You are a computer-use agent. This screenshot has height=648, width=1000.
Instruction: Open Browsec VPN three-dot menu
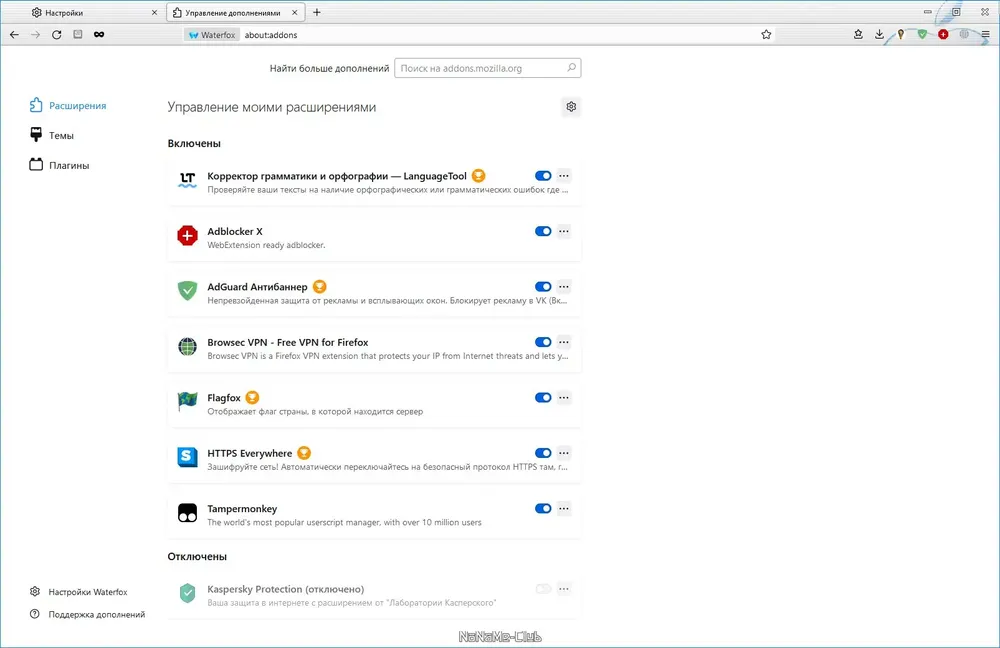[564, 342]
